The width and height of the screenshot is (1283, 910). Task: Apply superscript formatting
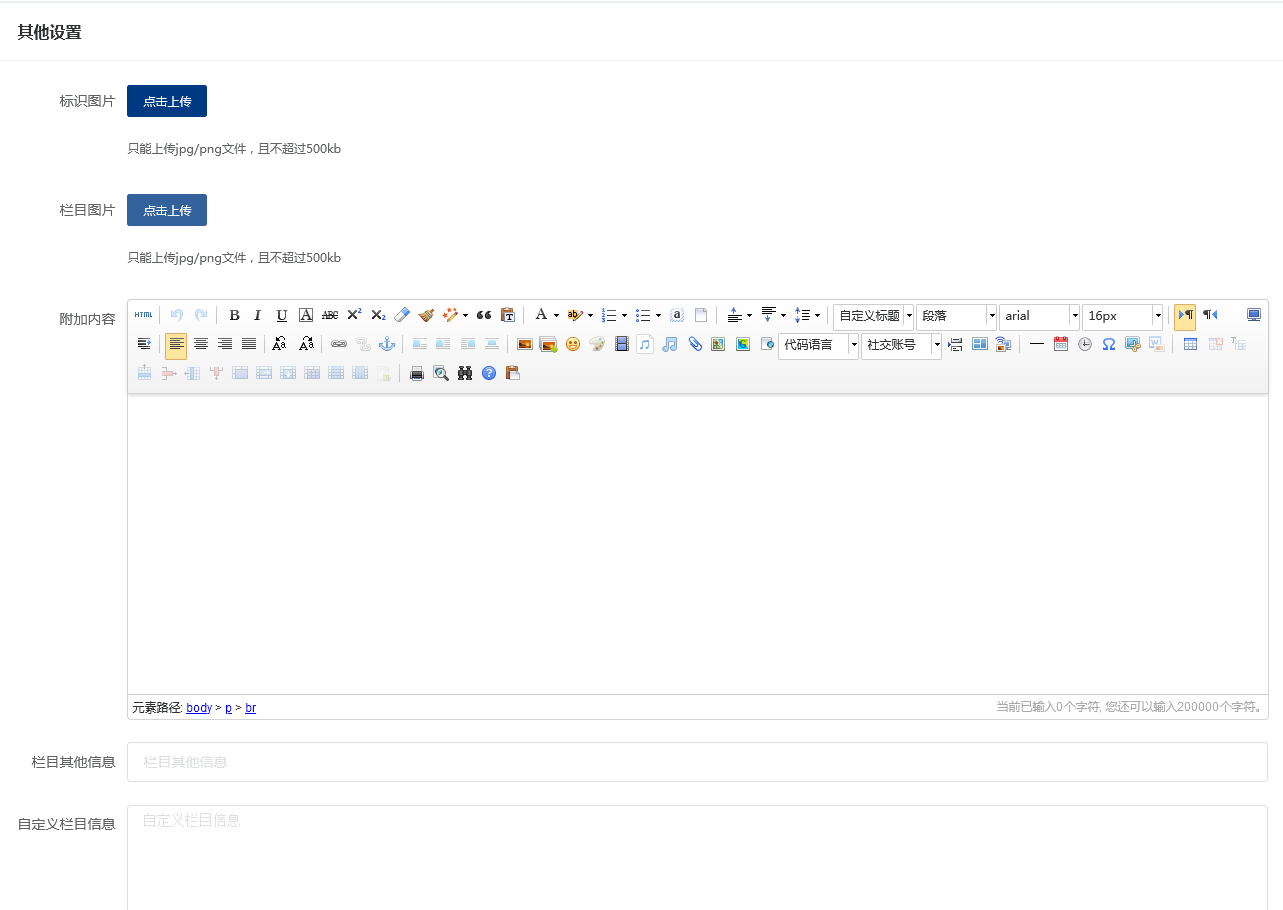point(354,315)
